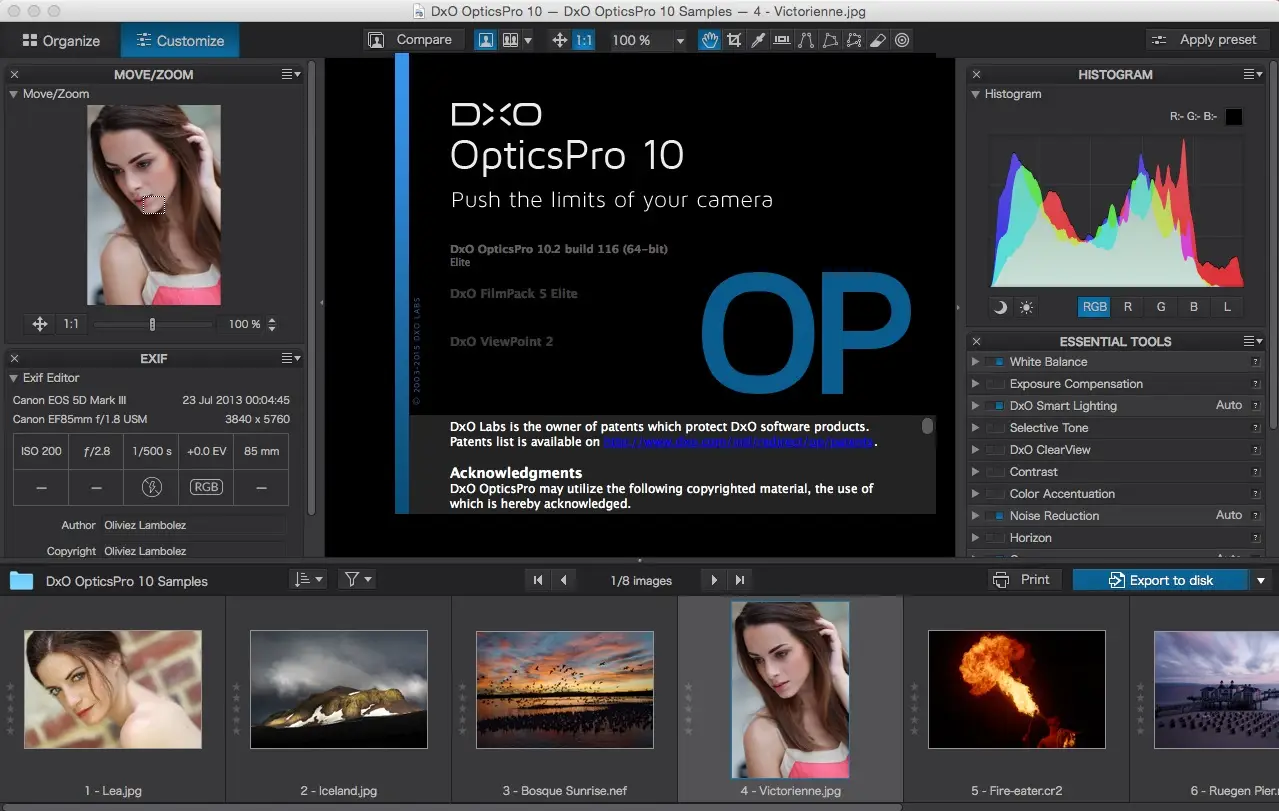Enable Exposure Compensation correction

coord(995,384)
